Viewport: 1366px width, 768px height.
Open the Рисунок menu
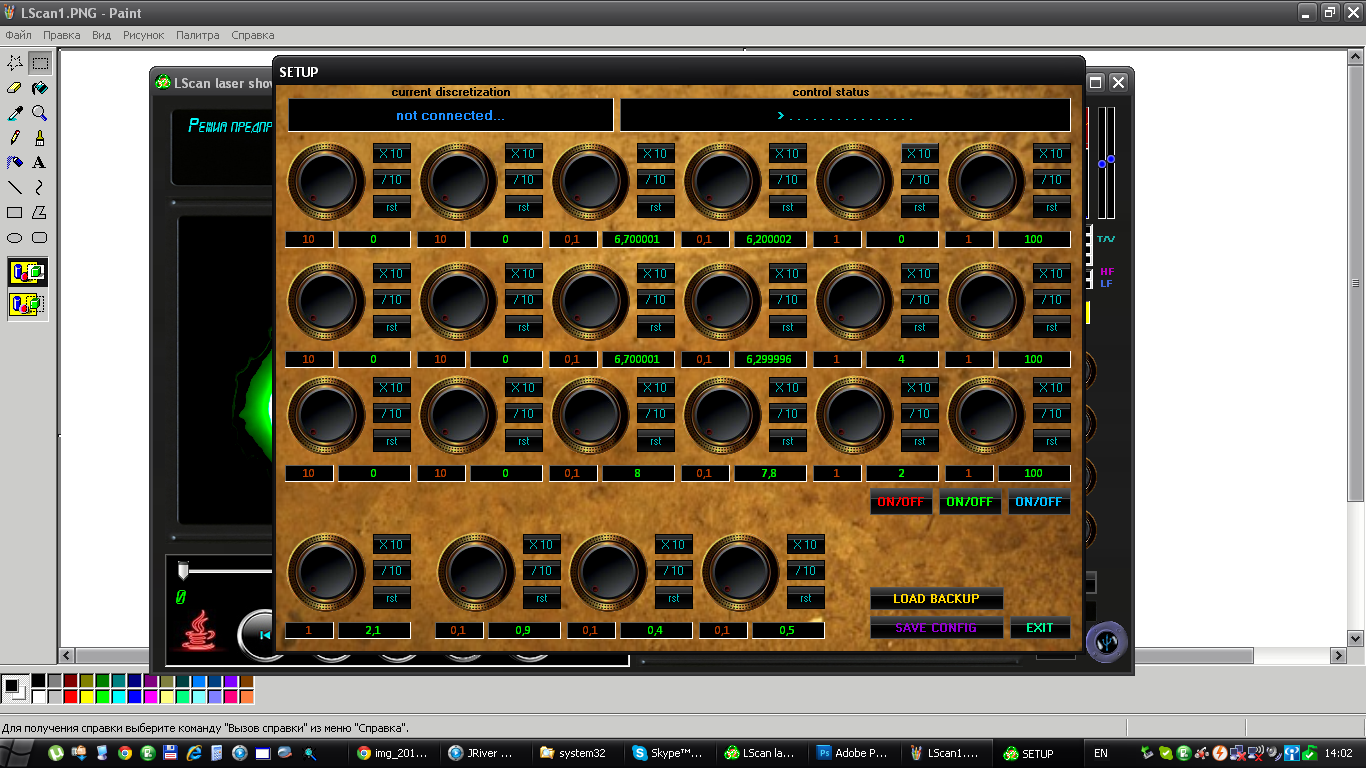click(144, 35)
